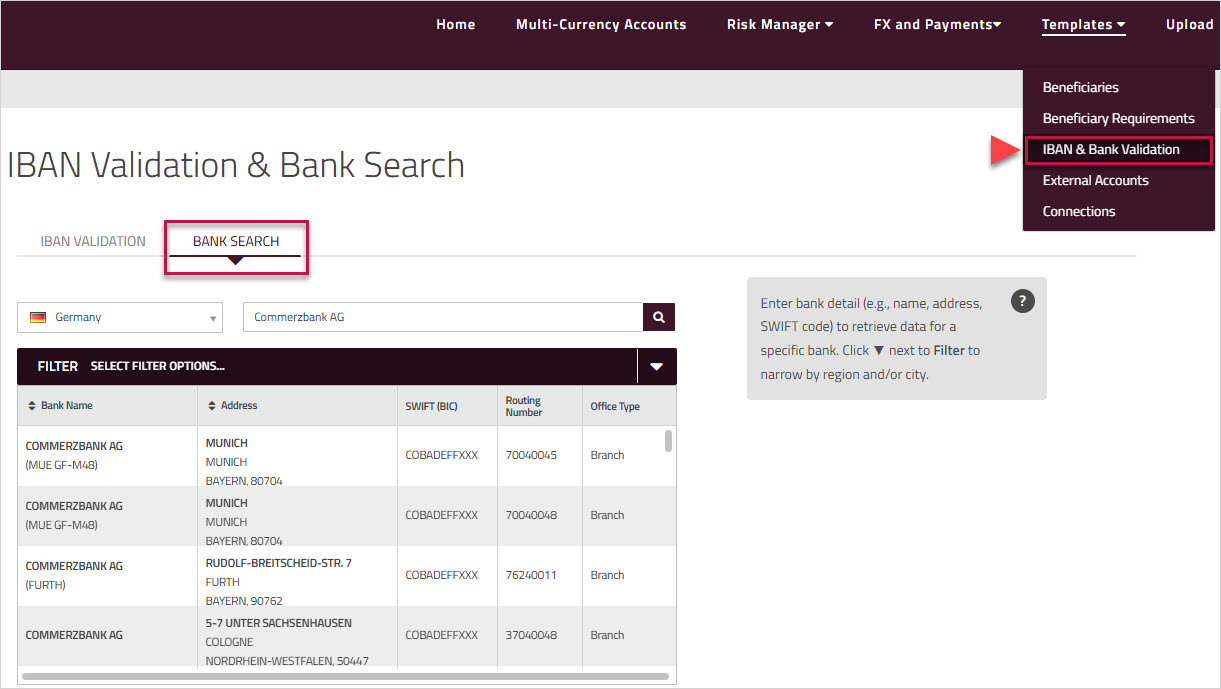1221x689 pixels.
Task: Expand FX and Payments menu
Action: [x=937, y=25]
